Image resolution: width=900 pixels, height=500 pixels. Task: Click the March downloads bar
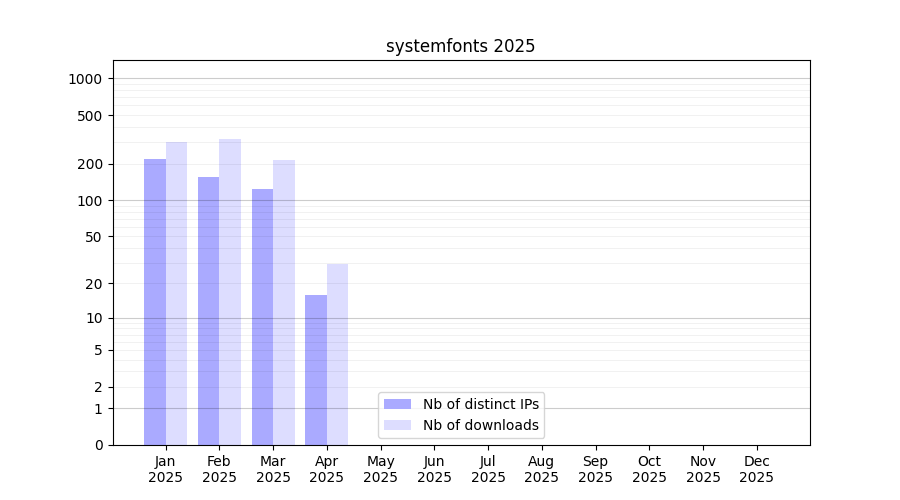pos(284,302)
